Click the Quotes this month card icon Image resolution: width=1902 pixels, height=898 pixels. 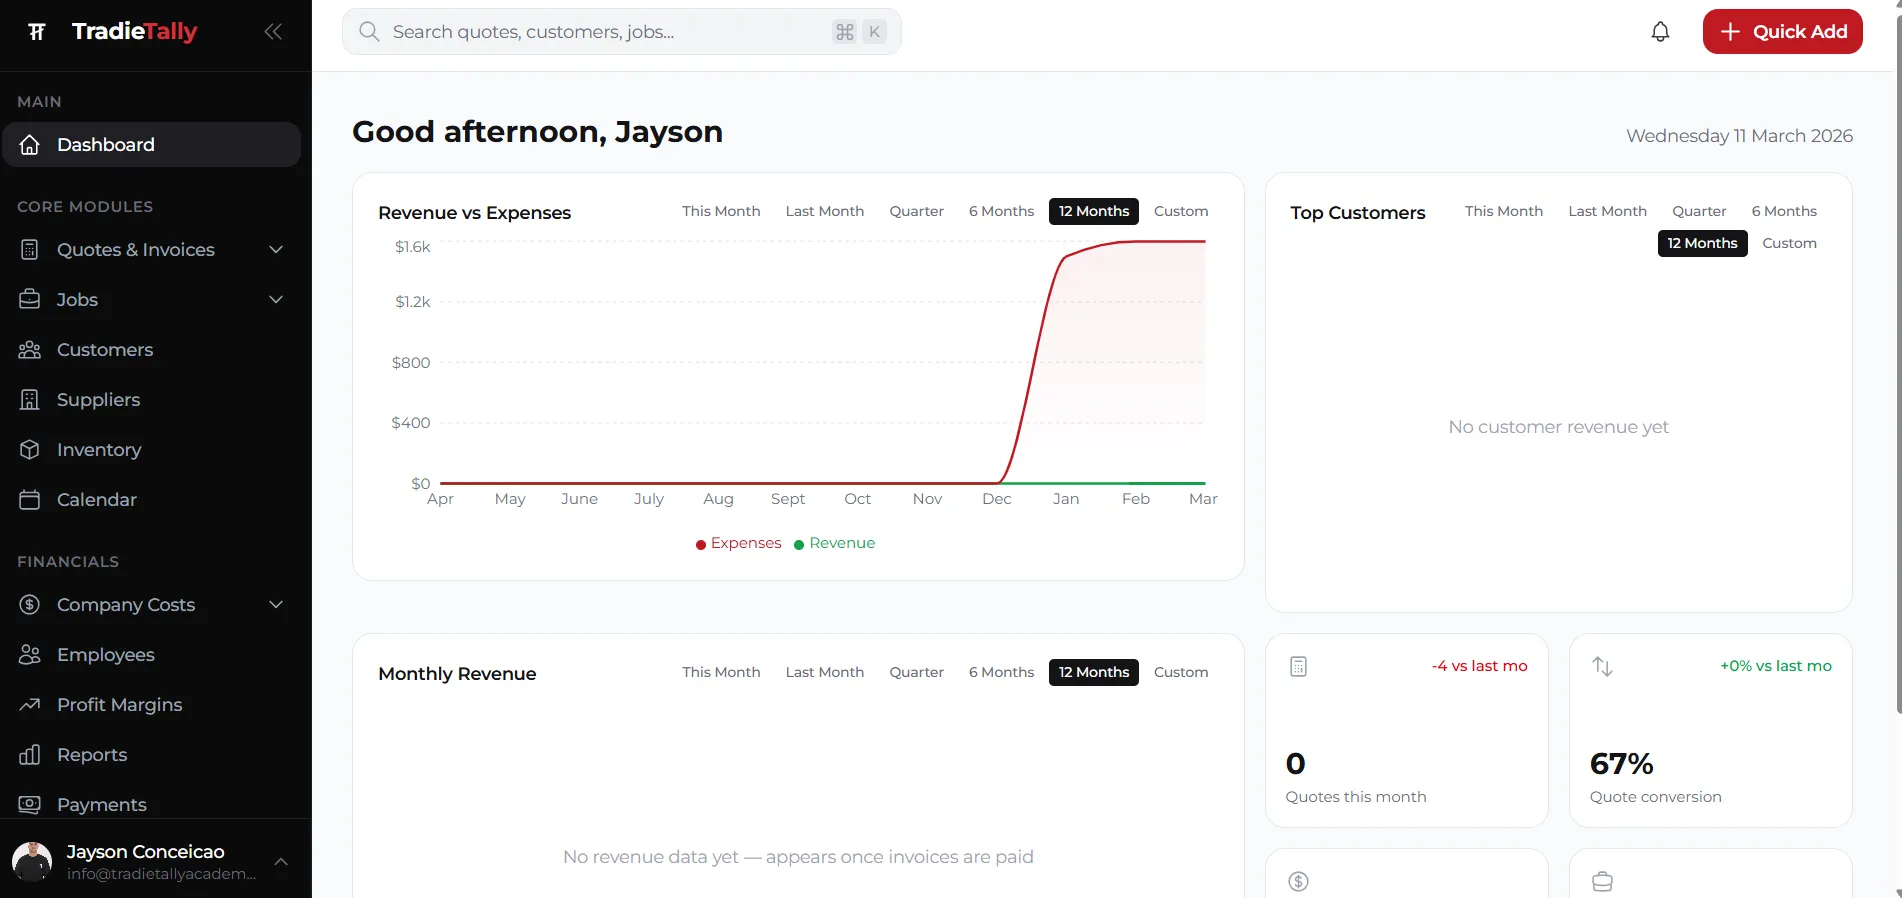pyautogui.click(x=1298, y=667)
